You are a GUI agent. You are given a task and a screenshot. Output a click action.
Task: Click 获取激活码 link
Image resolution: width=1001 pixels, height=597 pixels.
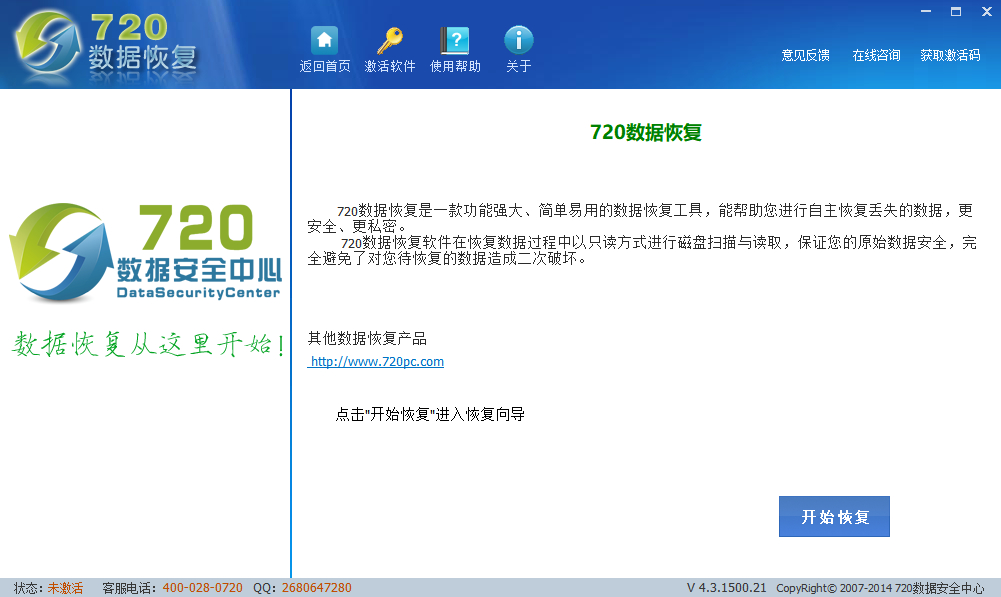(950, 56)
